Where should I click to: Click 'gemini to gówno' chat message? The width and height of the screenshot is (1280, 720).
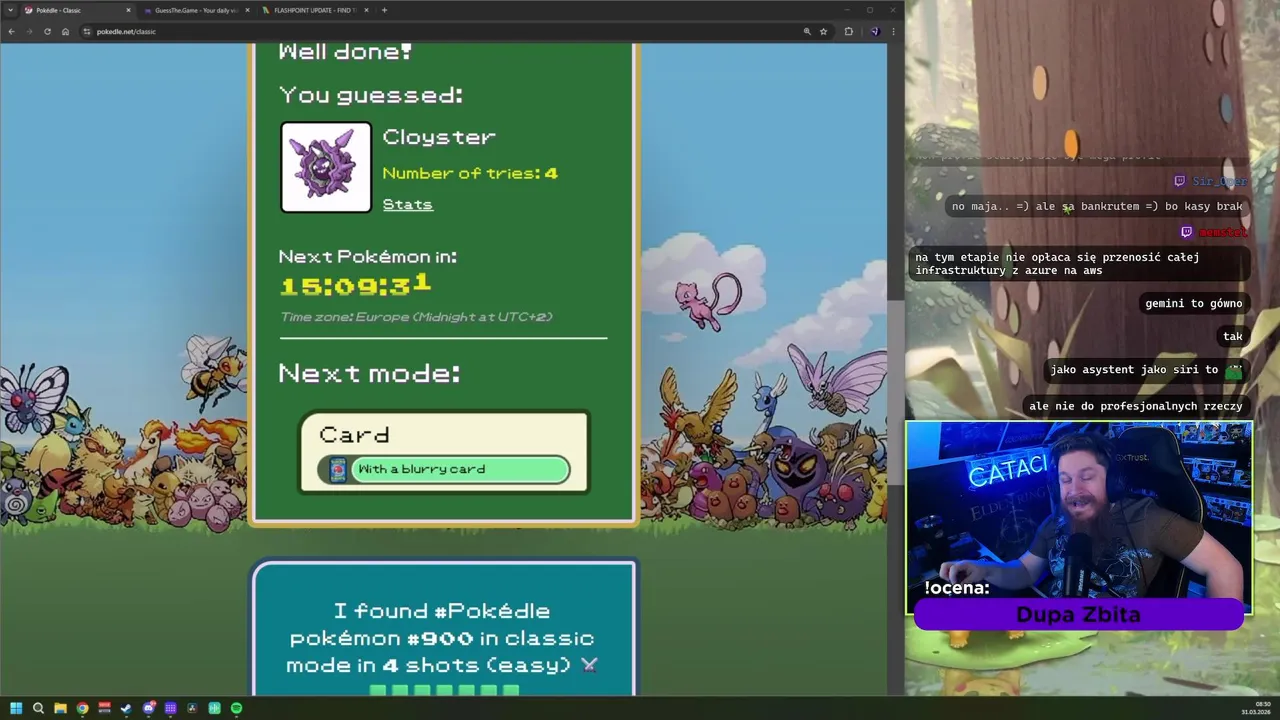(1194, 304)
